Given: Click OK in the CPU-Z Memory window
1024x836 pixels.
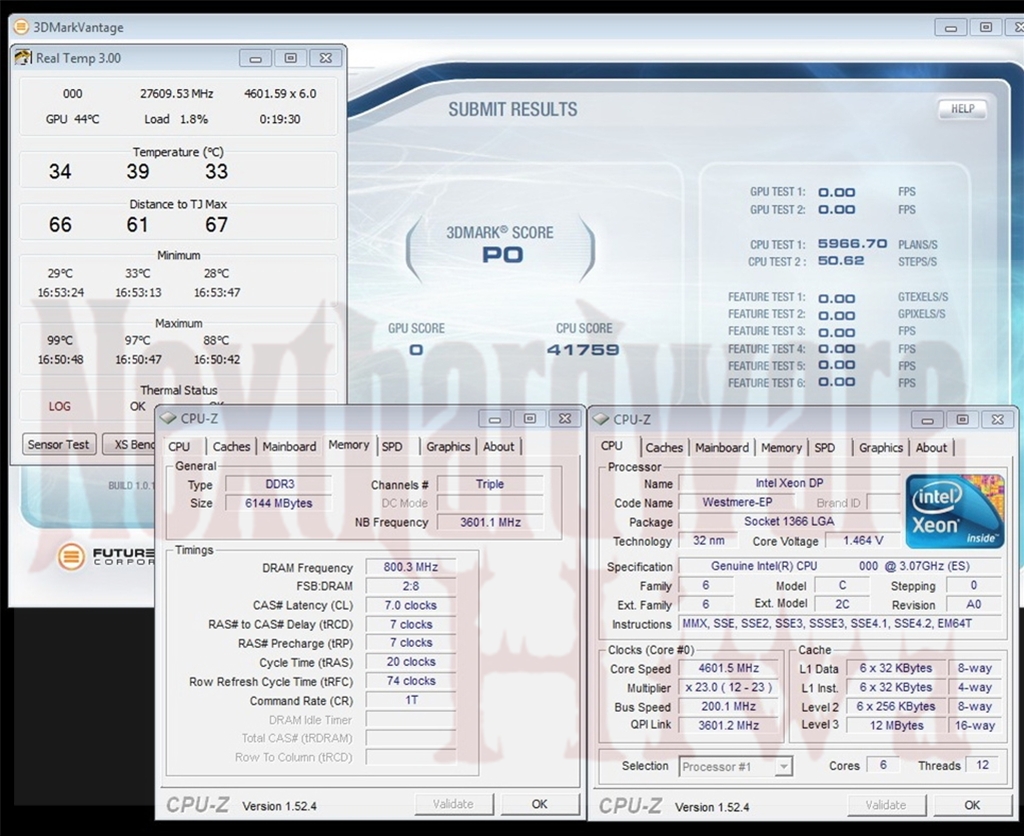Looking at the screenshot, I should pos(539,804).
